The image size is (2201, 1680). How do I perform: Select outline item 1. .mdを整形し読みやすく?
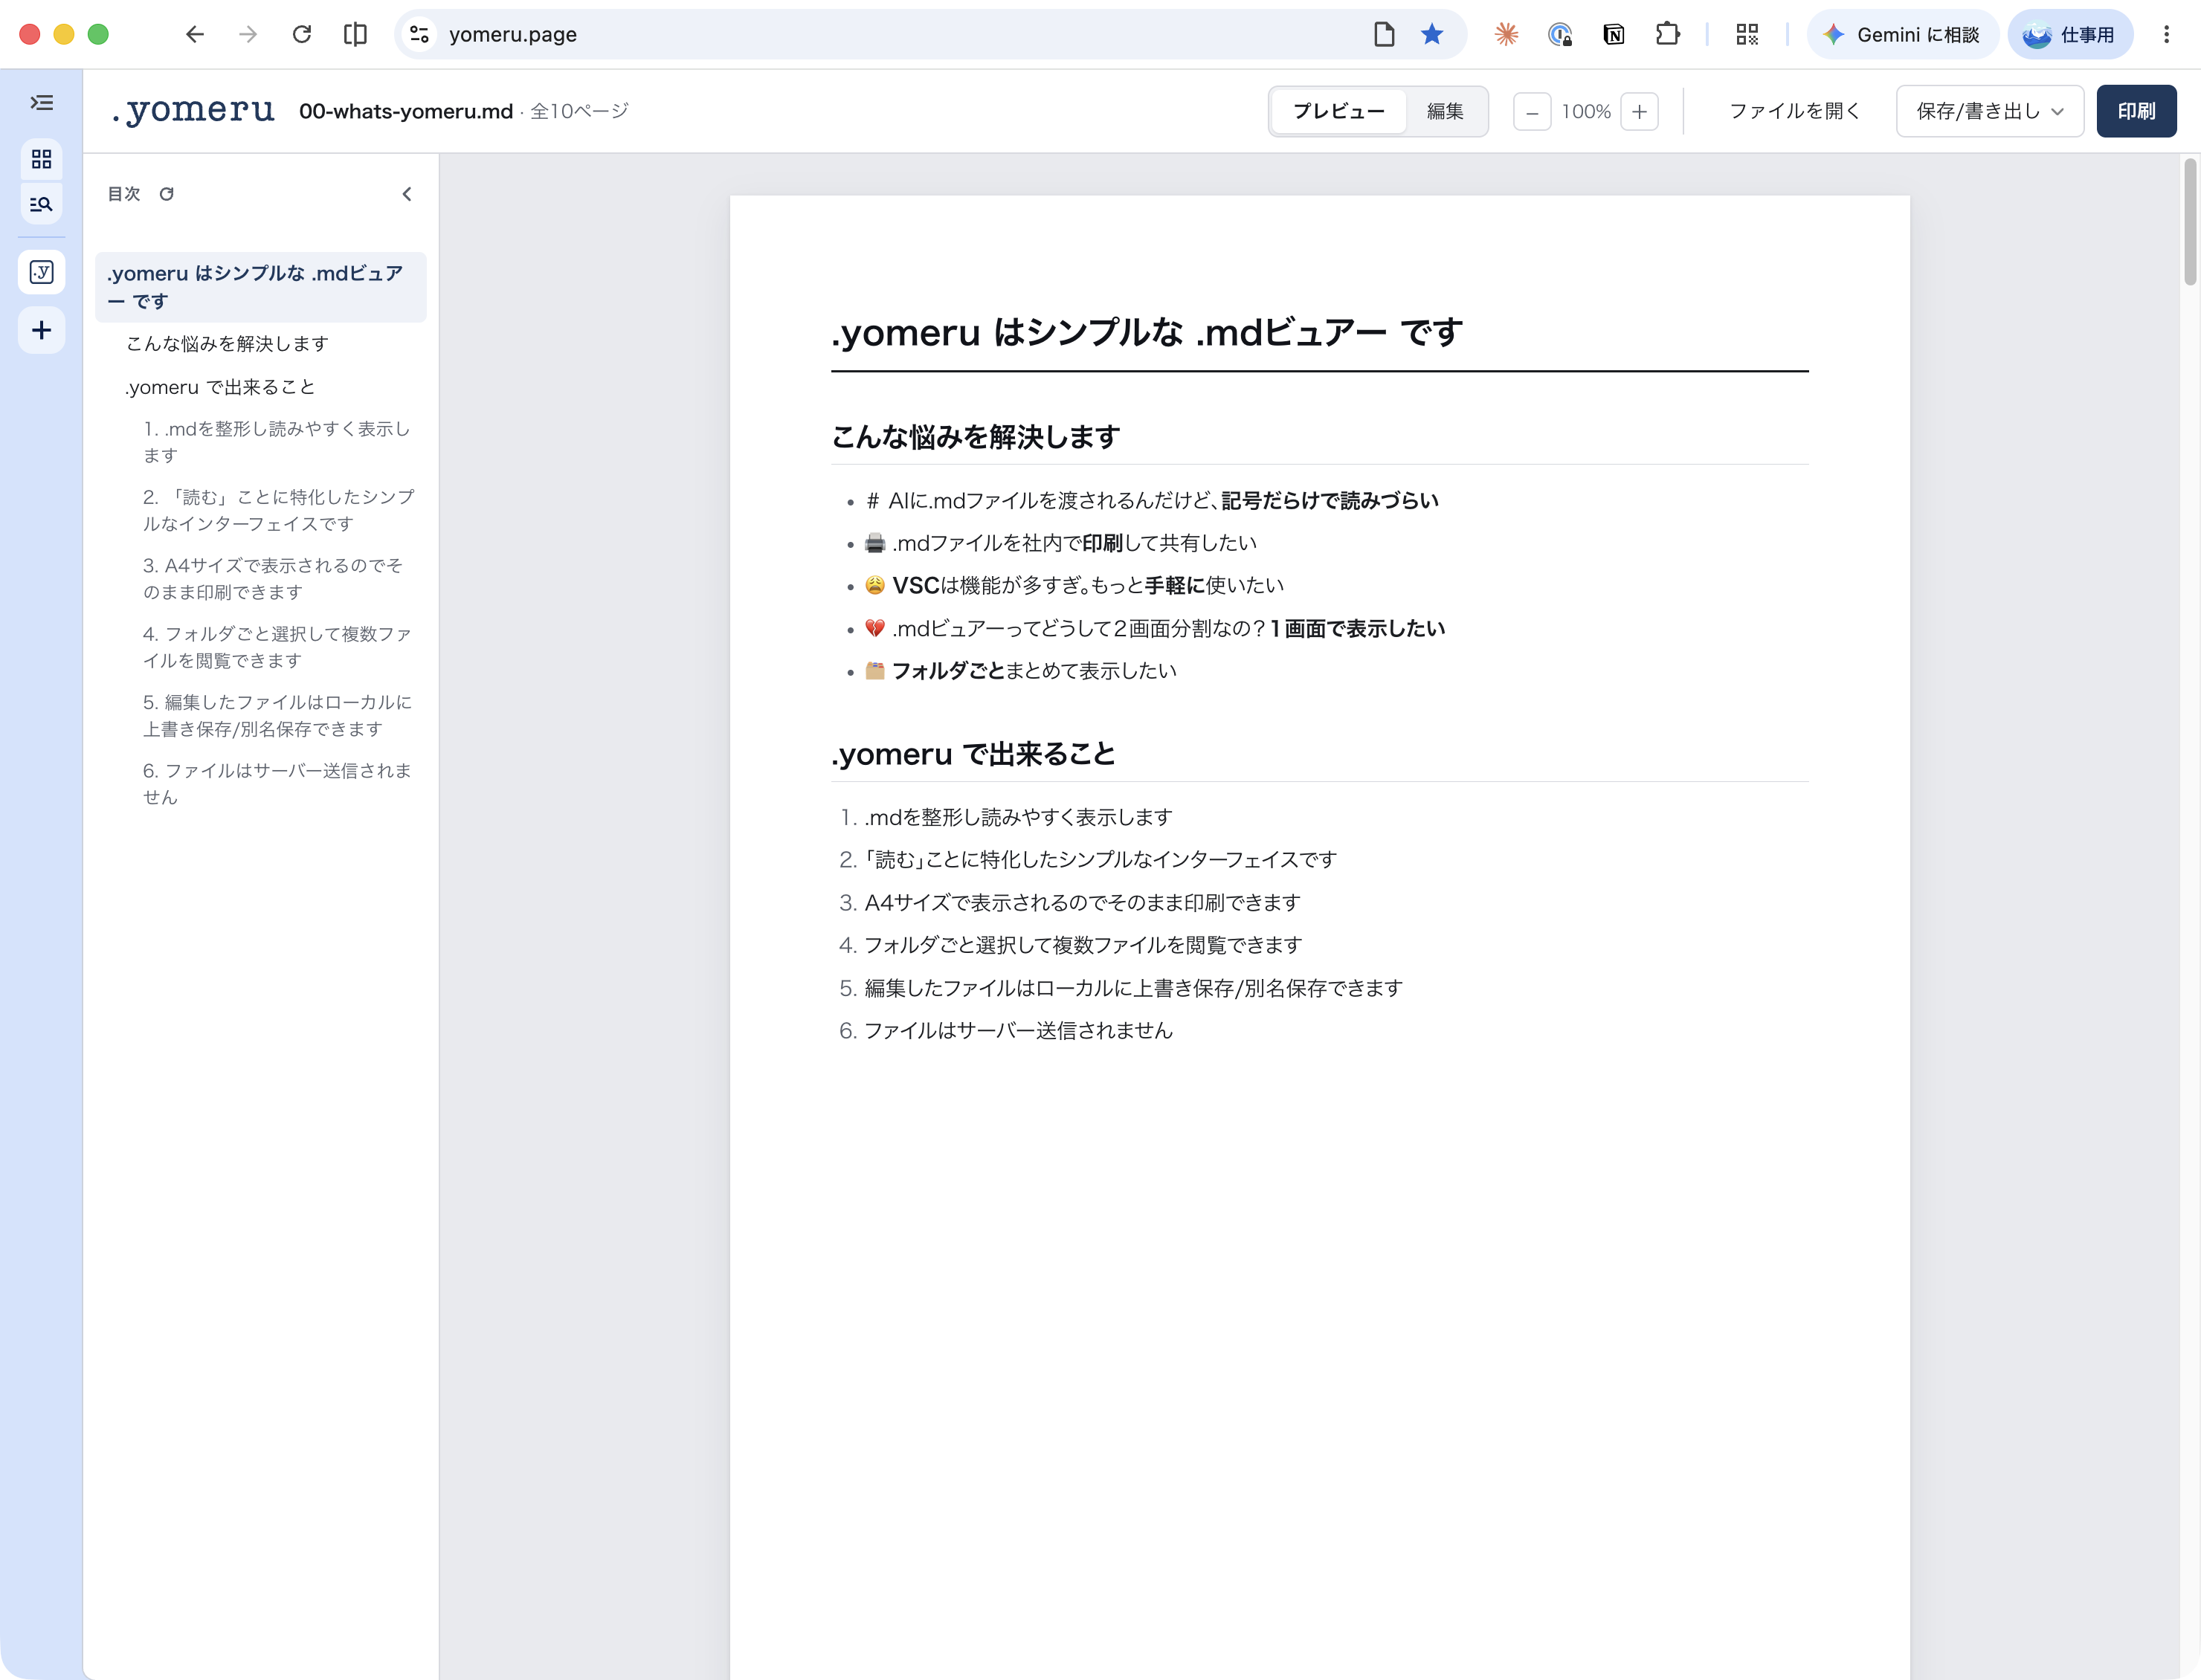pos(277,442)
